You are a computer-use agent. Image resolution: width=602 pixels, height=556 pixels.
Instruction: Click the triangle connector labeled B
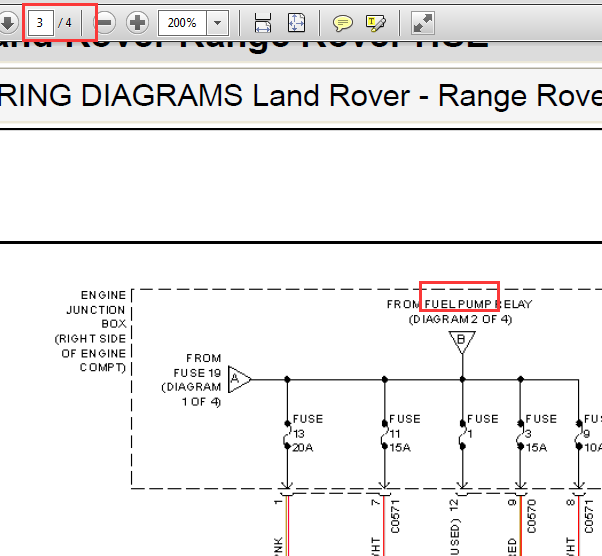click(x=462, y=342)
